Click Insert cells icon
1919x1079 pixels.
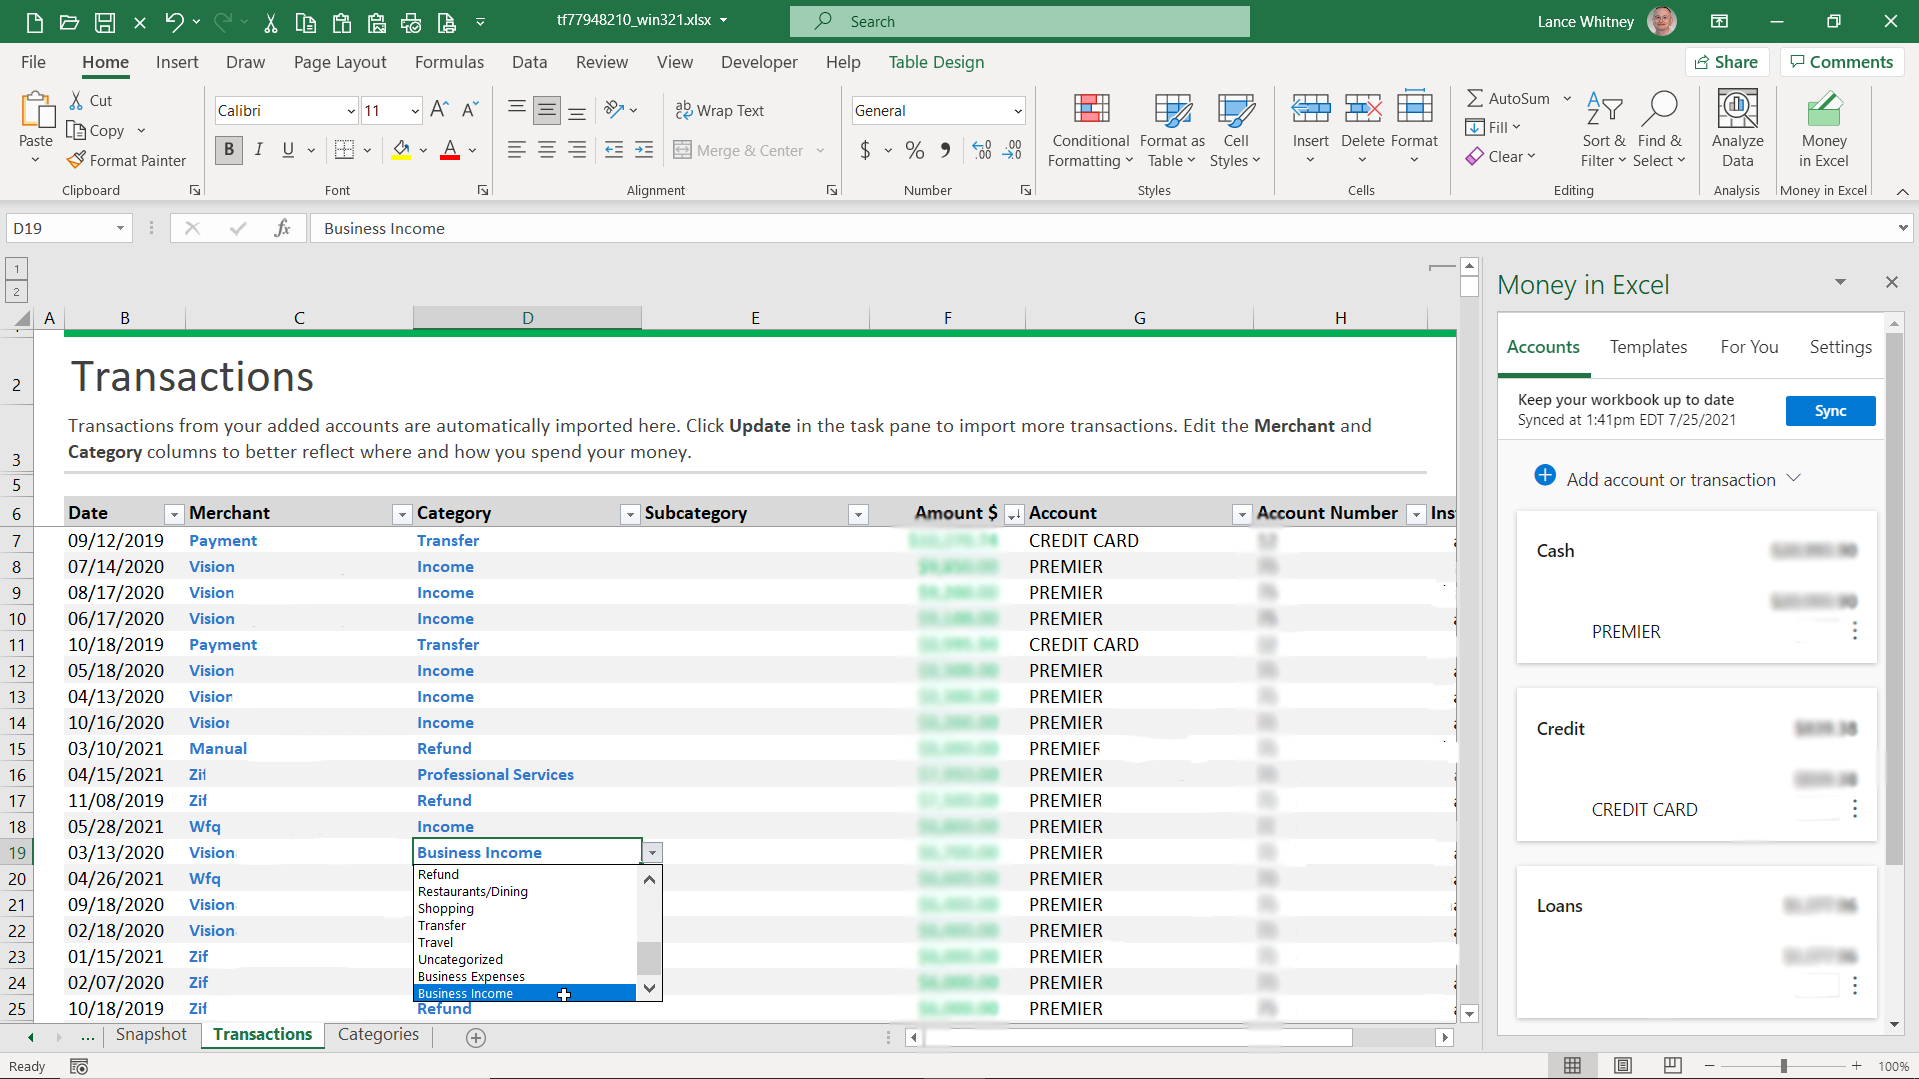tap(1310, 108)
